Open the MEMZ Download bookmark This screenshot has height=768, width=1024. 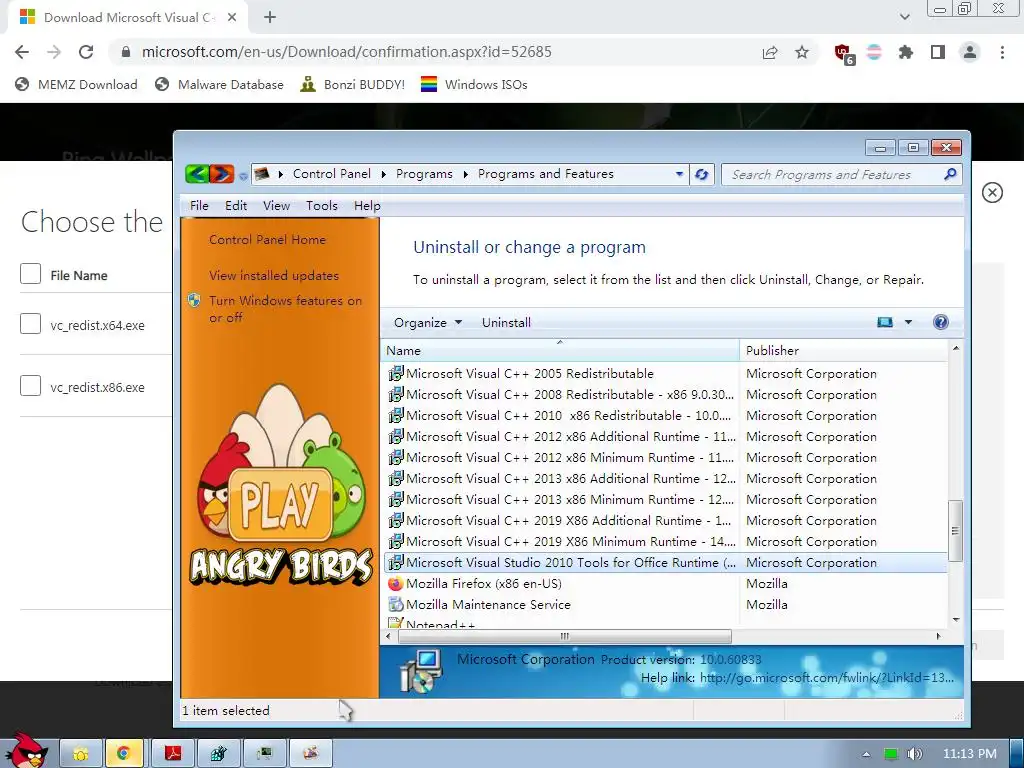[x=76, y=84]
